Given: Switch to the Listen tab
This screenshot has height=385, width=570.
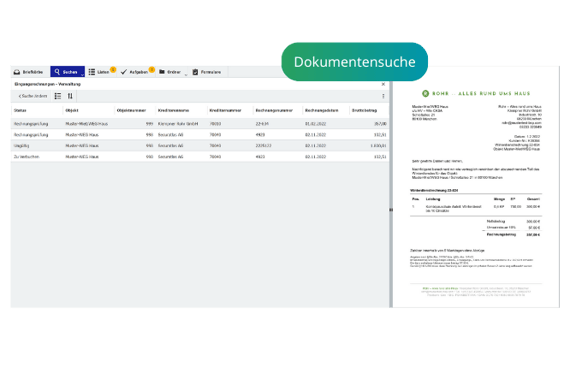Looking at the screenshot, I should 102,72.
